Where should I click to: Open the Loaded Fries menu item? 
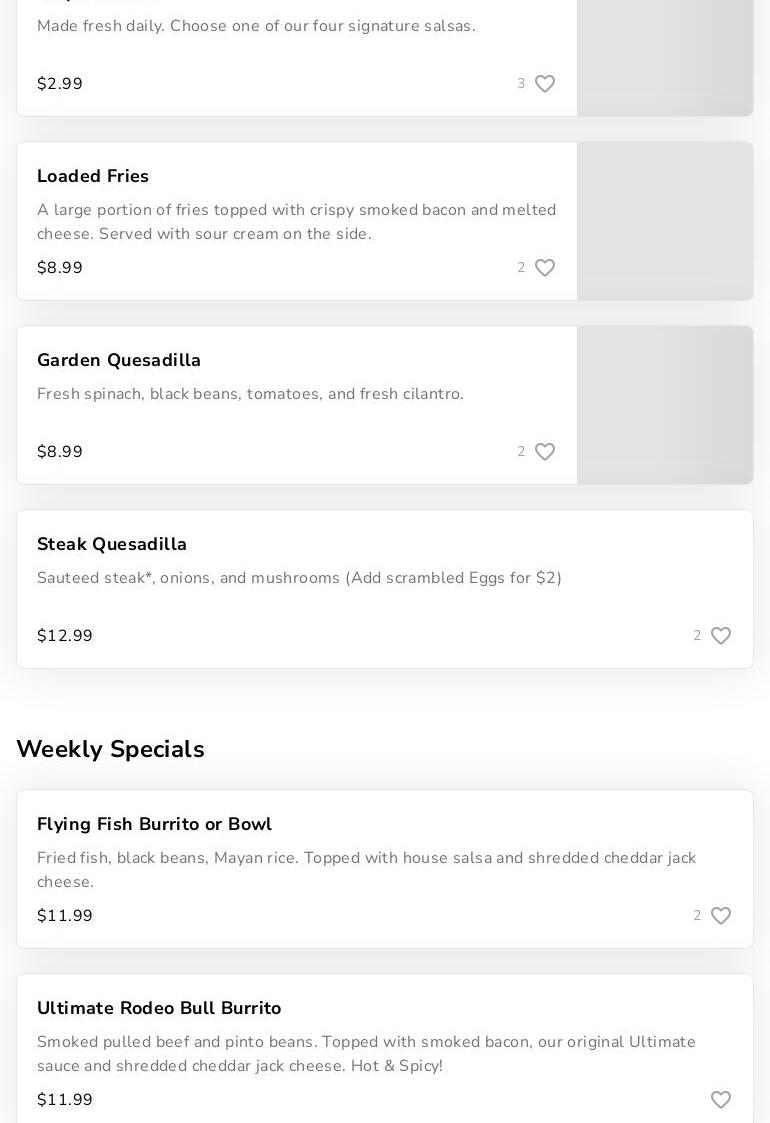coord(93,176)
